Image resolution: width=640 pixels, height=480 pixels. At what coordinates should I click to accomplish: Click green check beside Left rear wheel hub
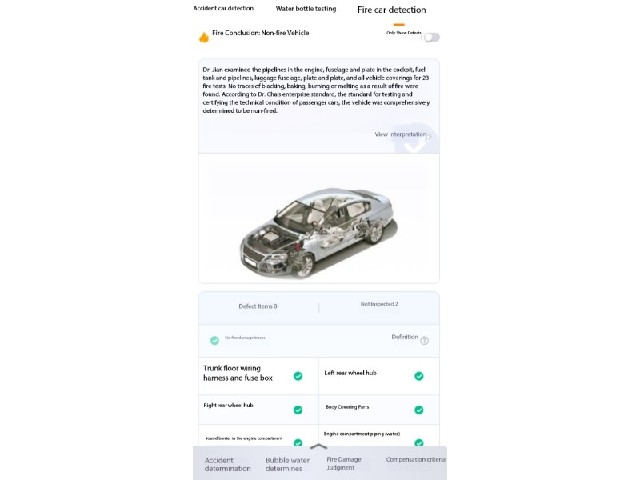coord(419,376)
